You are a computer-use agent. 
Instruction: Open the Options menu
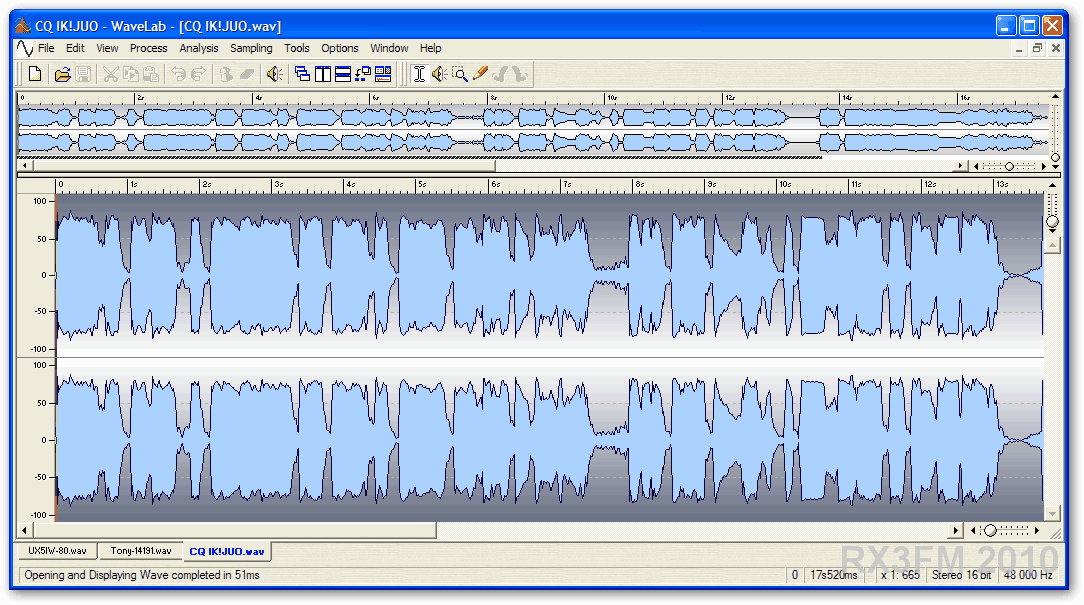point(339,48)
